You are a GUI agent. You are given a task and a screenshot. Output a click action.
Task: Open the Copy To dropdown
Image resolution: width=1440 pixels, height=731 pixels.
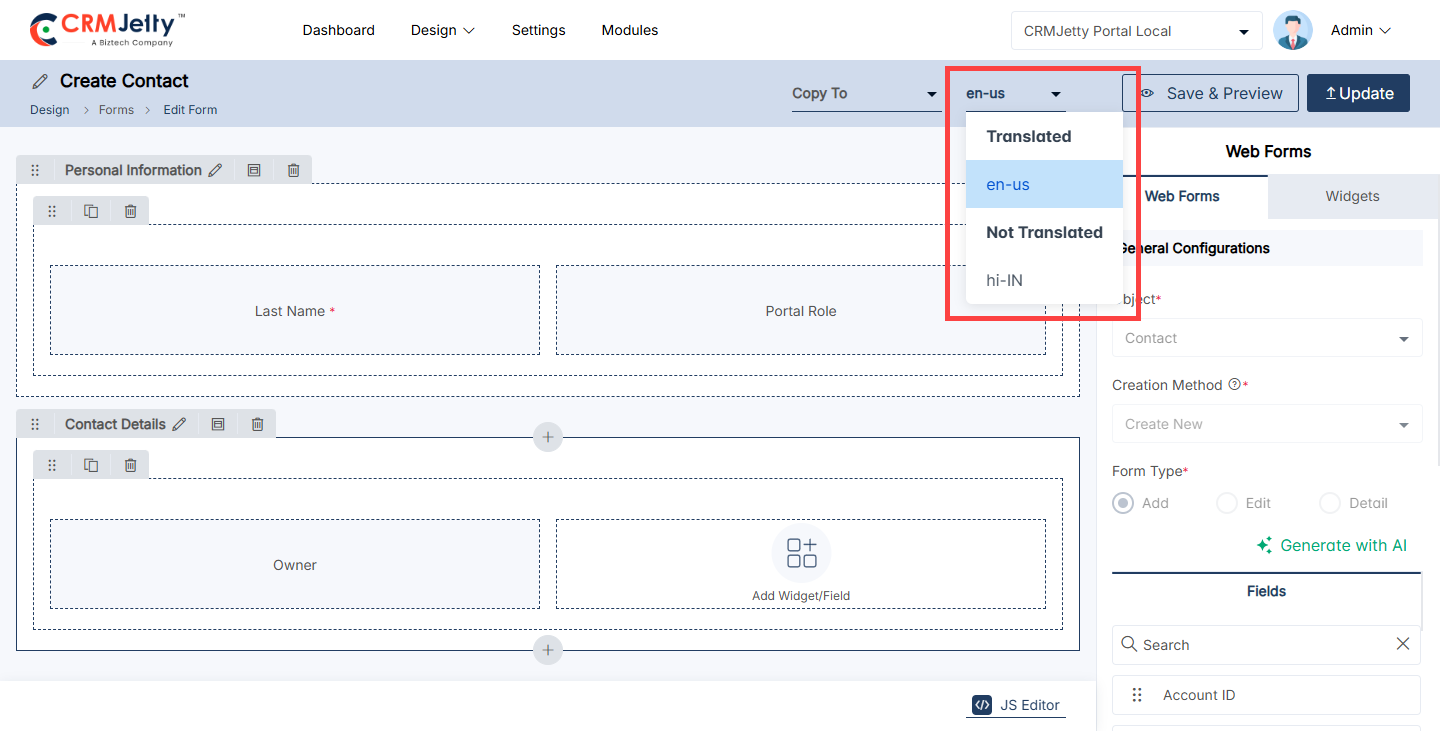[865, 94]
